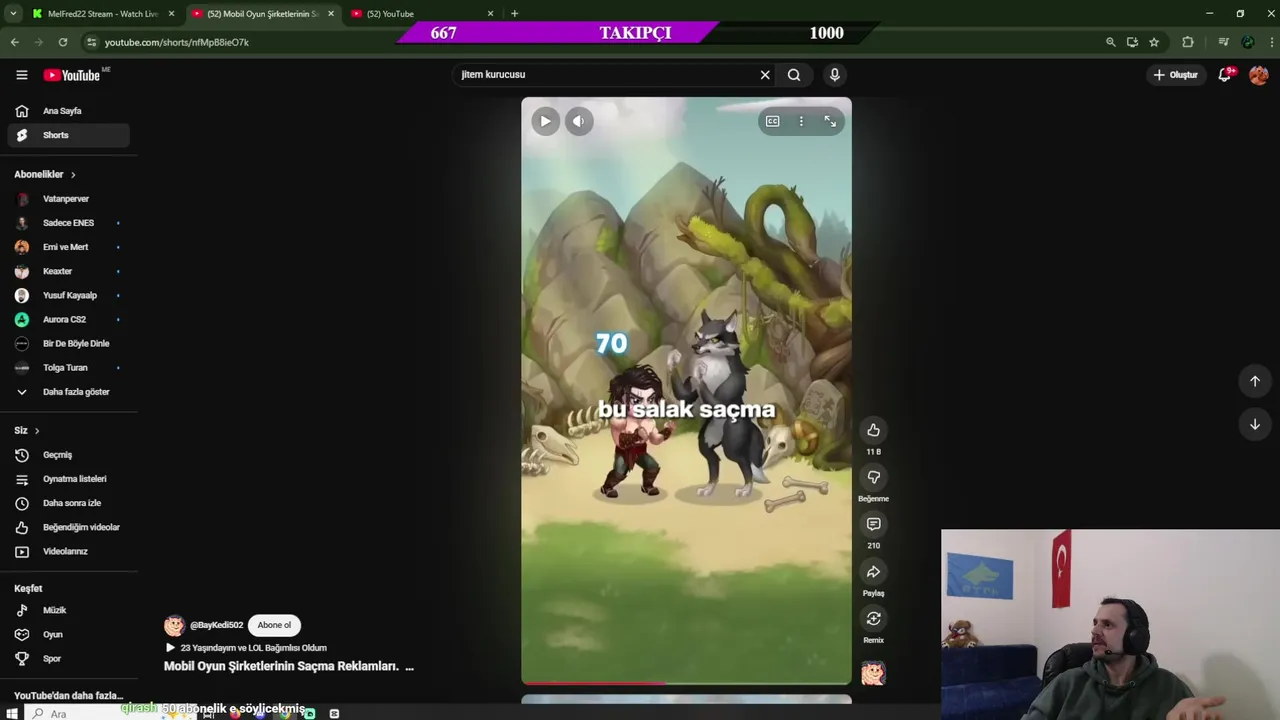This screenshot has height=720, width=1280.
Task: Open the Sadece ENES channel
Action: click(68, 223)
